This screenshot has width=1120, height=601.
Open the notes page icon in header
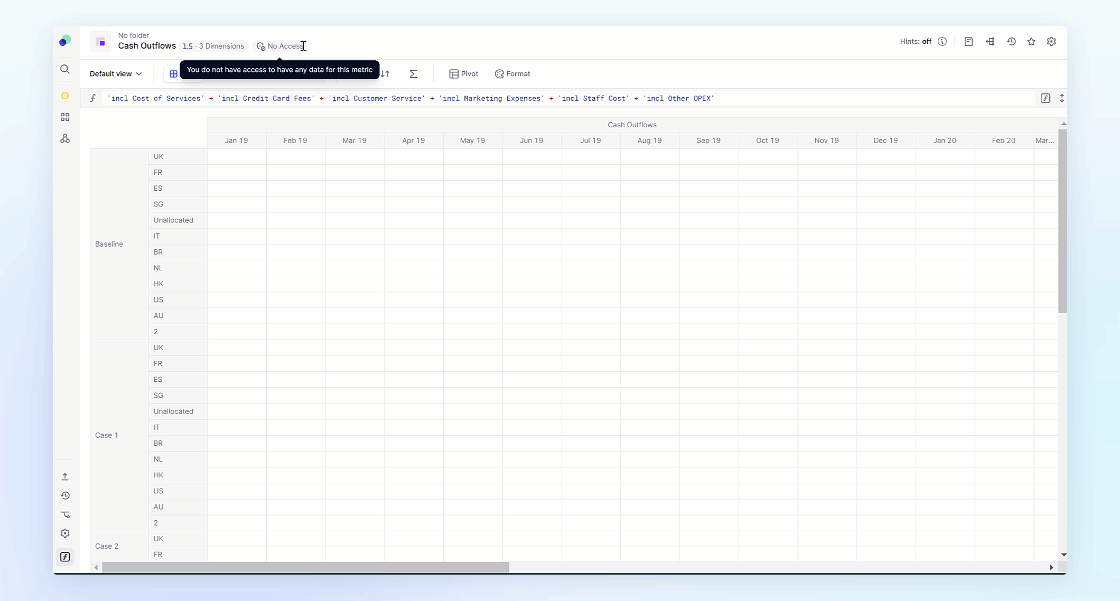tap(969, 41)
